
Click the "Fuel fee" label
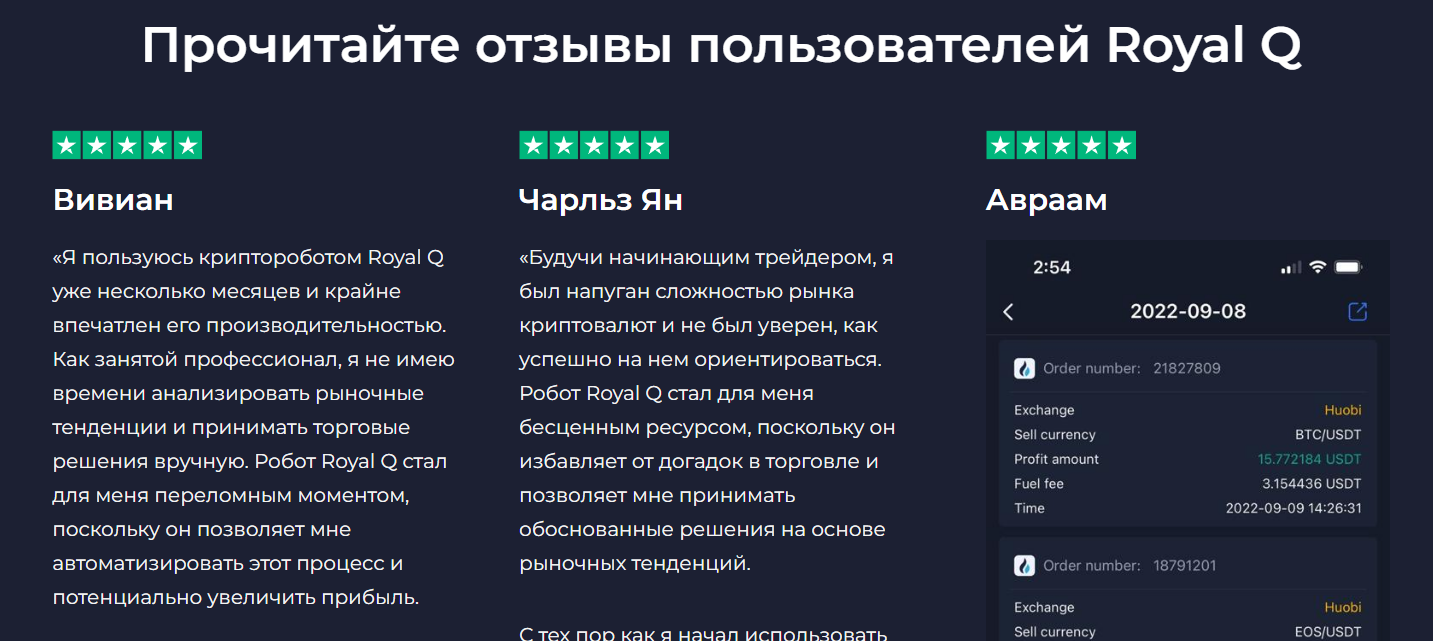coord(1039,484)
